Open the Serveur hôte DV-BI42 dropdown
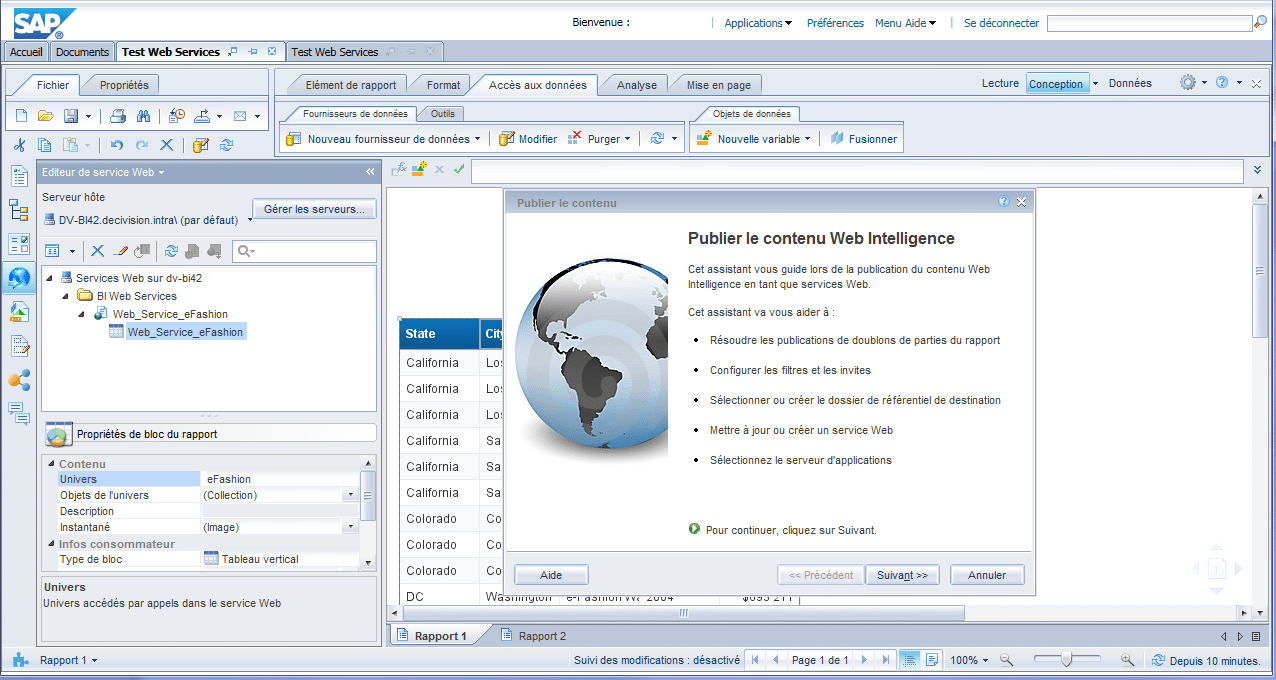This screenshot has width=1276, height=680. pos(249,220)
